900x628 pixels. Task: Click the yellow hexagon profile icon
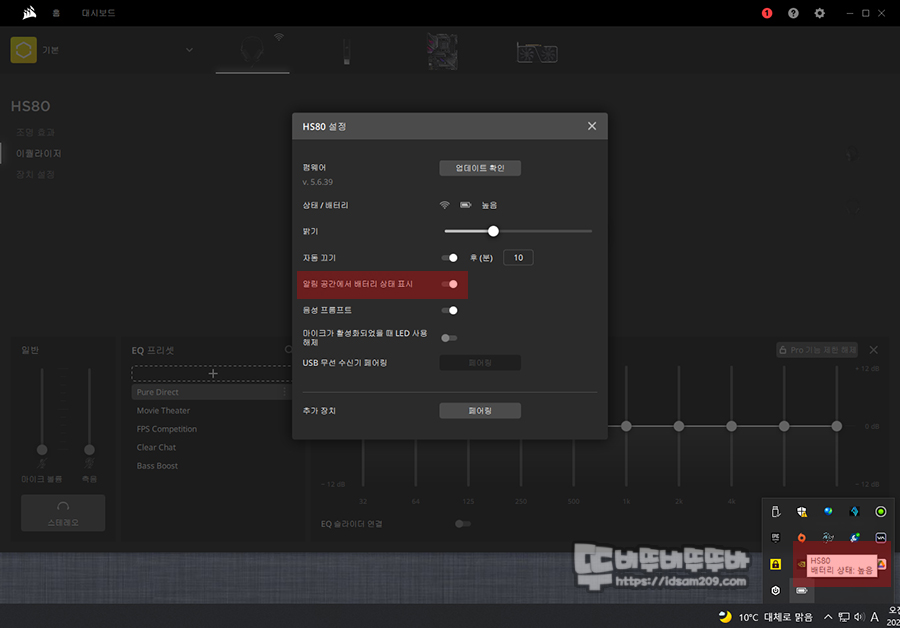tap(24, 50)
